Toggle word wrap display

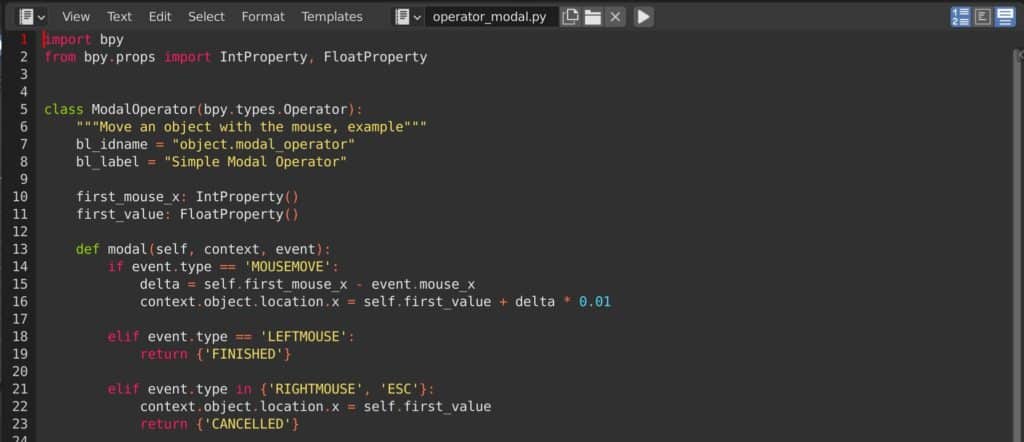tap(982, 16)
